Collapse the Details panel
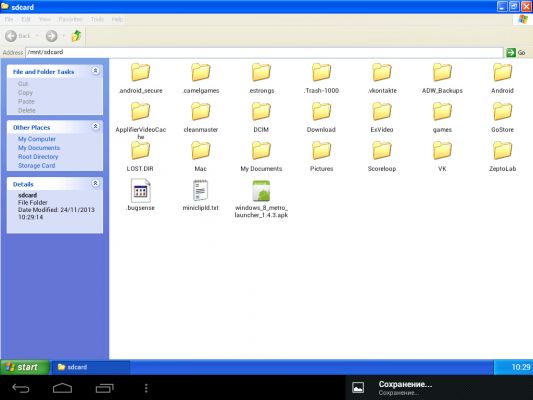Screen dimensions: 533x400 coord(96,183)
